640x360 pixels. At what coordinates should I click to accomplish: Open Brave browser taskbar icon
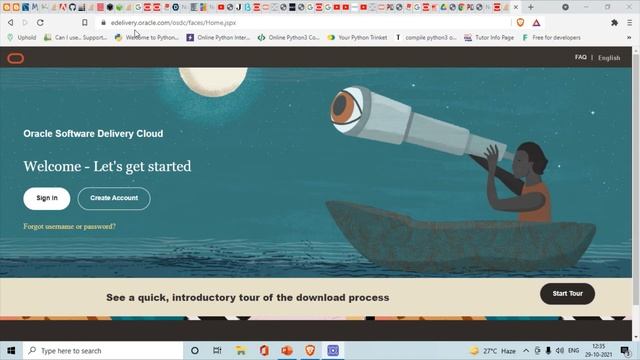click(310, 351)
